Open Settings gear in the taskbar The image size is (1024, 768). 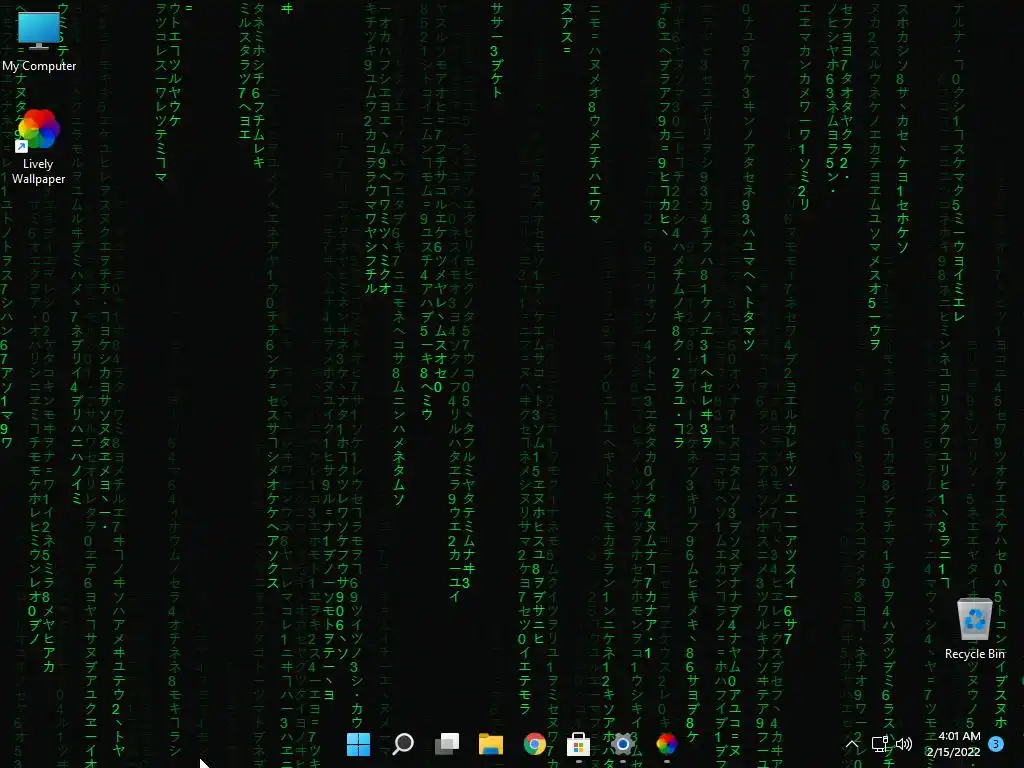(x=622, y=744)
